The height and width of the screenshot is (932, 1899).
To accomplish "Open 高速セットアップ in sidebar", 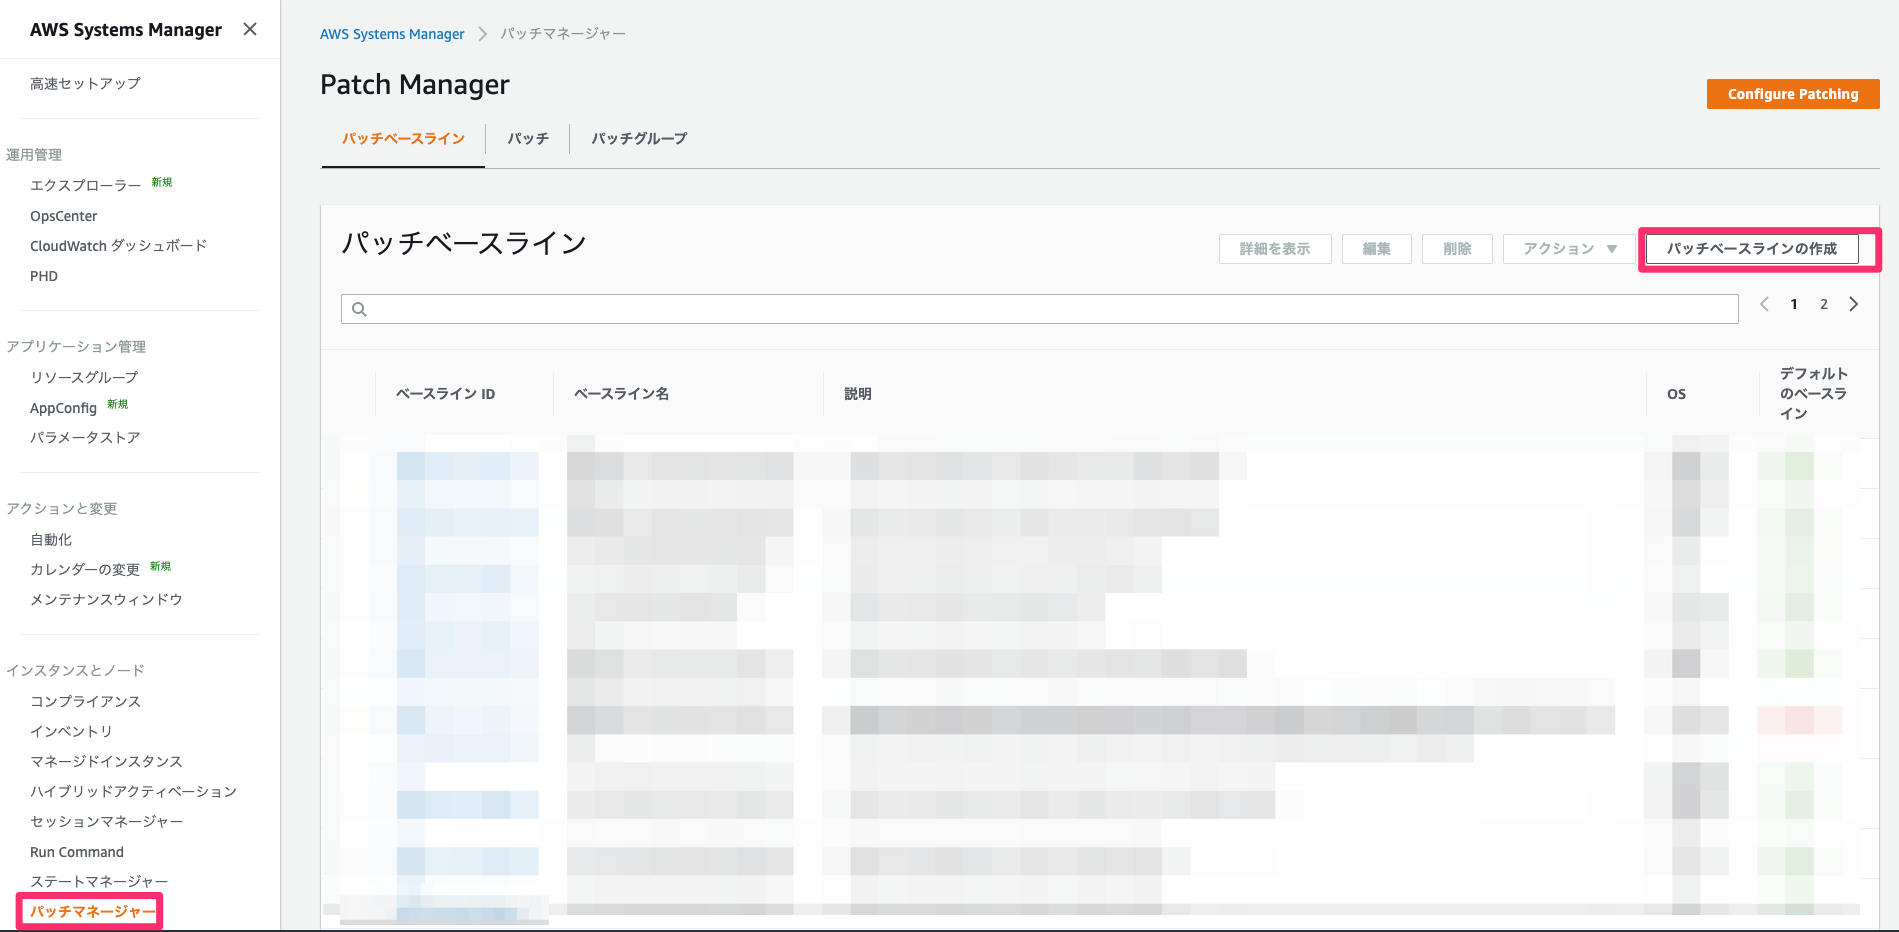I will (x=85, y=84).
